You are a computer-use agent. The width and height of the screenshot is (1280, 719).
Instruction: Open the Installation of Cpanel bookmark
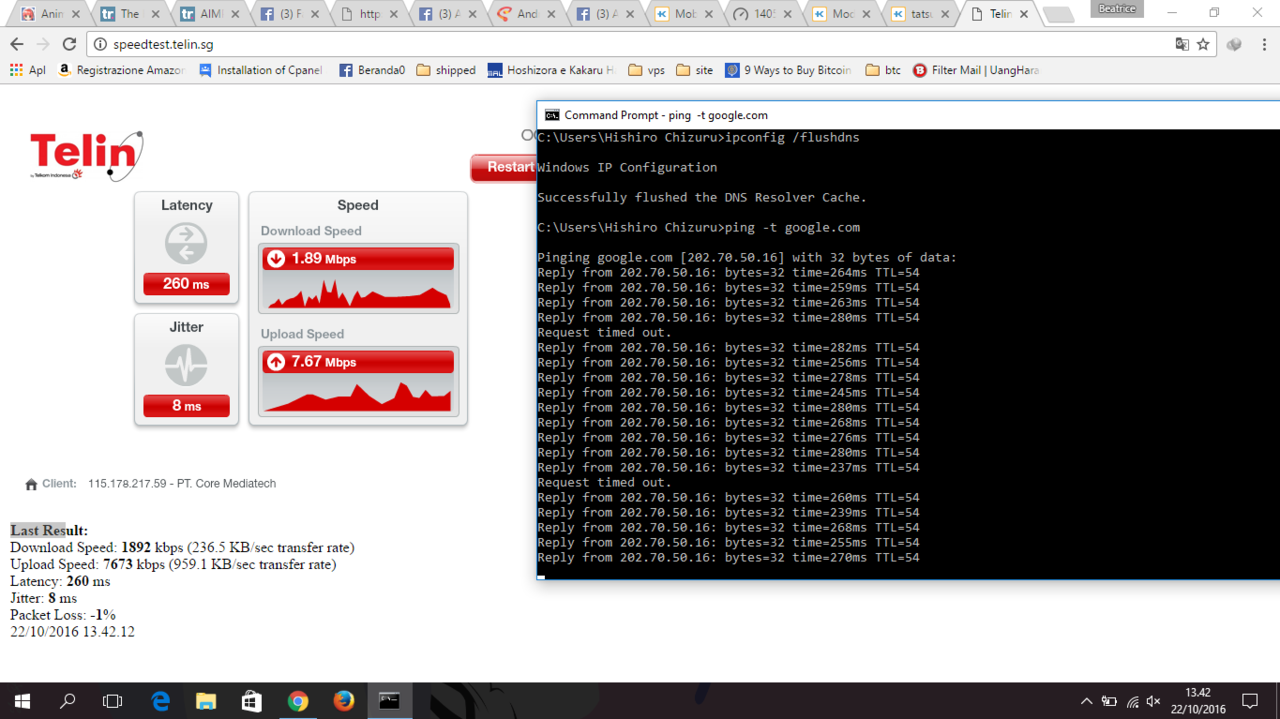[x=261, y=70]
